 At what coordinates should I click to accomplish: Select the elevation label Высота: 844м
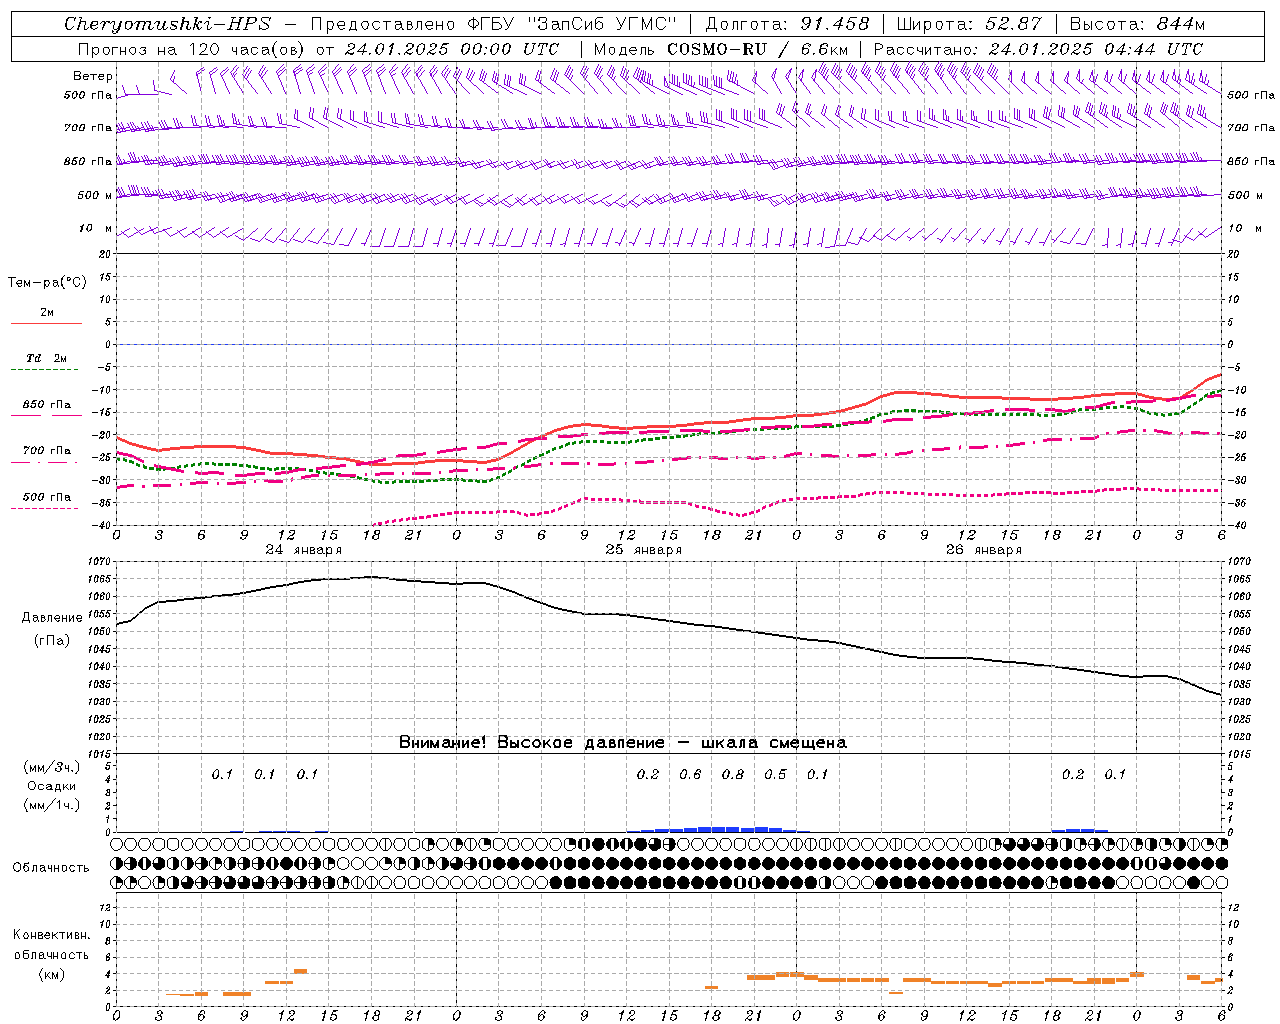point(1137,24)
